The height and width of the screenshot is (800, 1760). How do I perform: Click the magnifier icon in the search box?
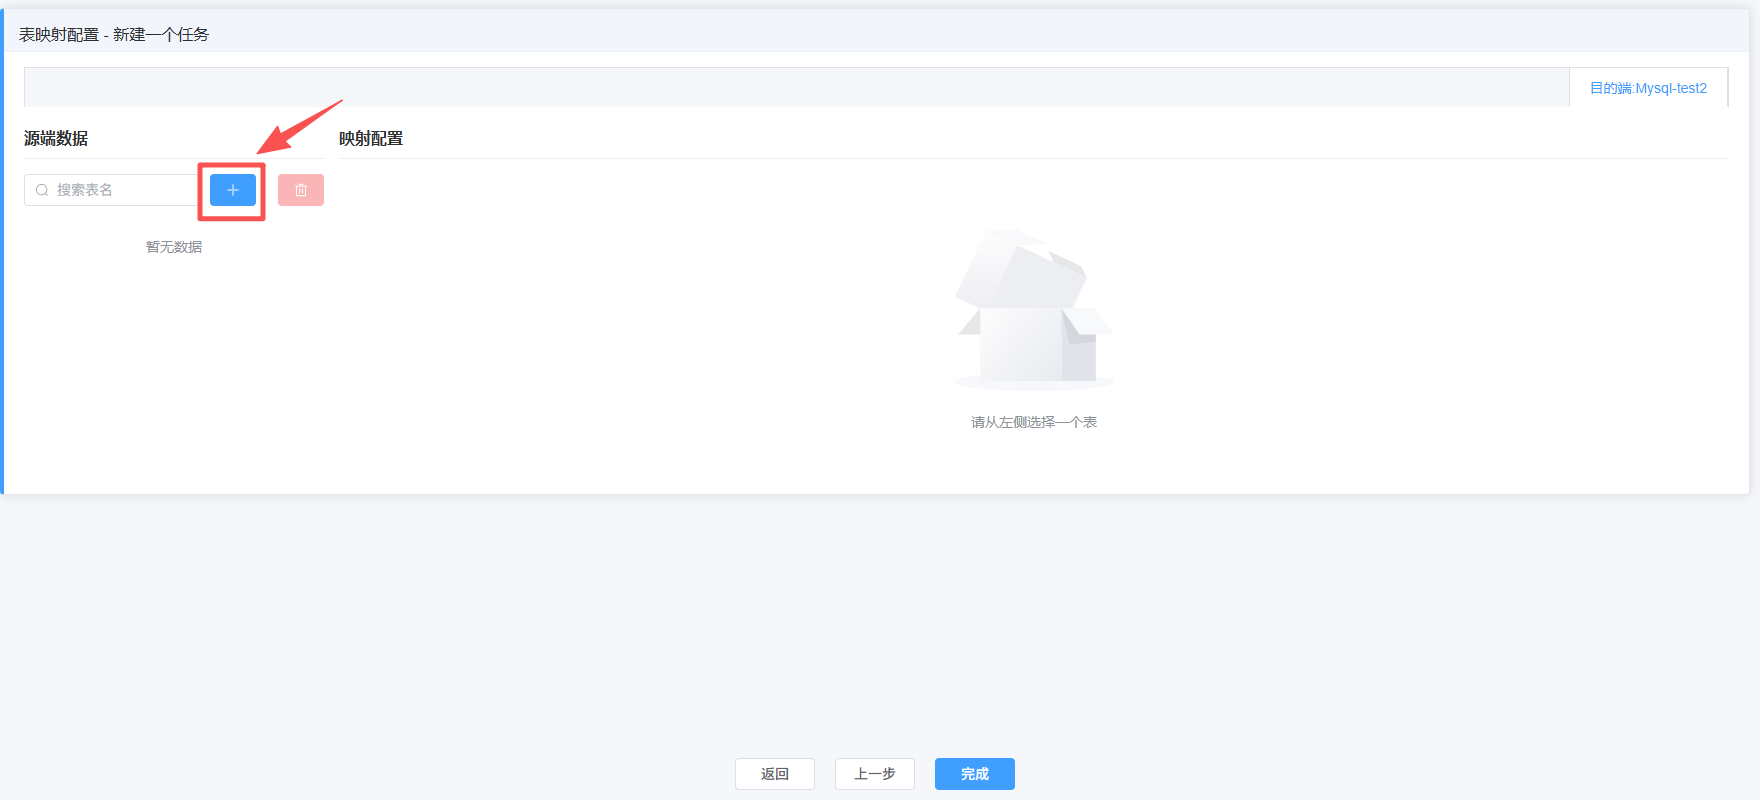(42, 190)
